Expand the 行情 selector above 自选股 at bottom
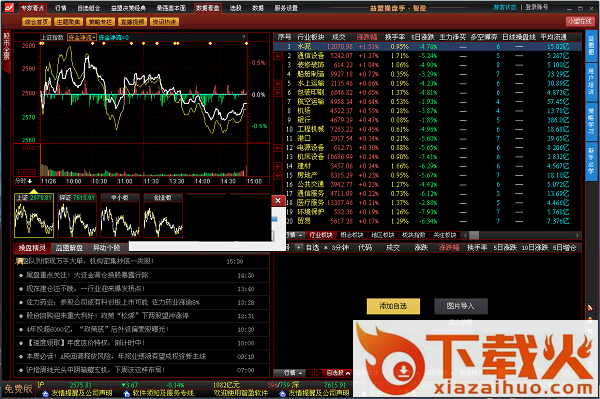 tap(293, 373)
